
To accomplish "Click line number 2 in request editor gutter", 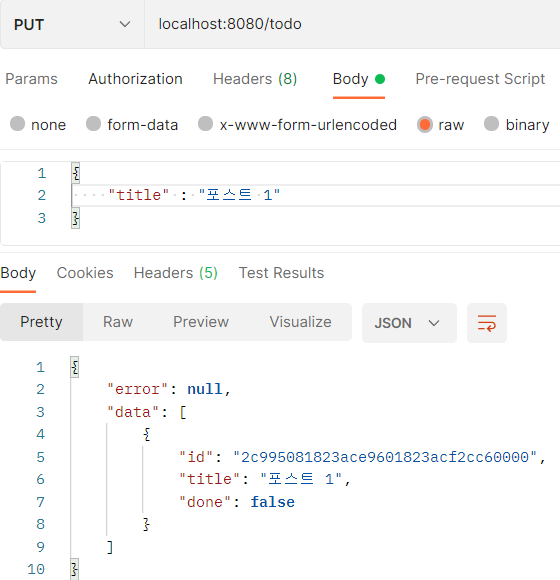I will click(x=42, y=195).
